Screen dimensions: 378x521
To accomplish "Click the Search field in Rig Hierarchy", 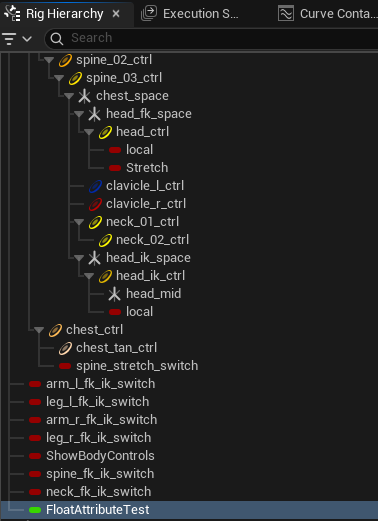I will tap(213, 38).
